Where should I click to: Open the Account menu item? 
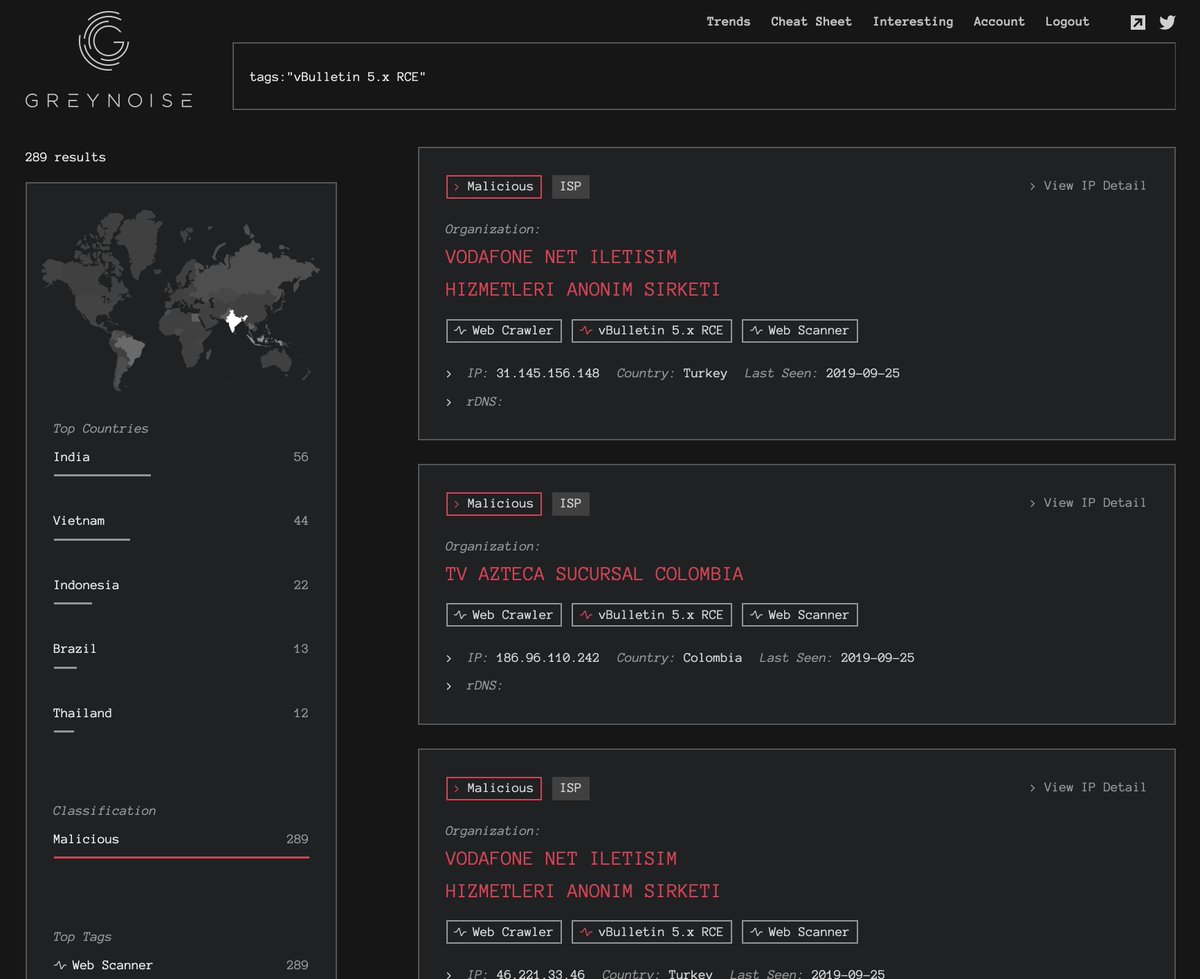(999, 22)
